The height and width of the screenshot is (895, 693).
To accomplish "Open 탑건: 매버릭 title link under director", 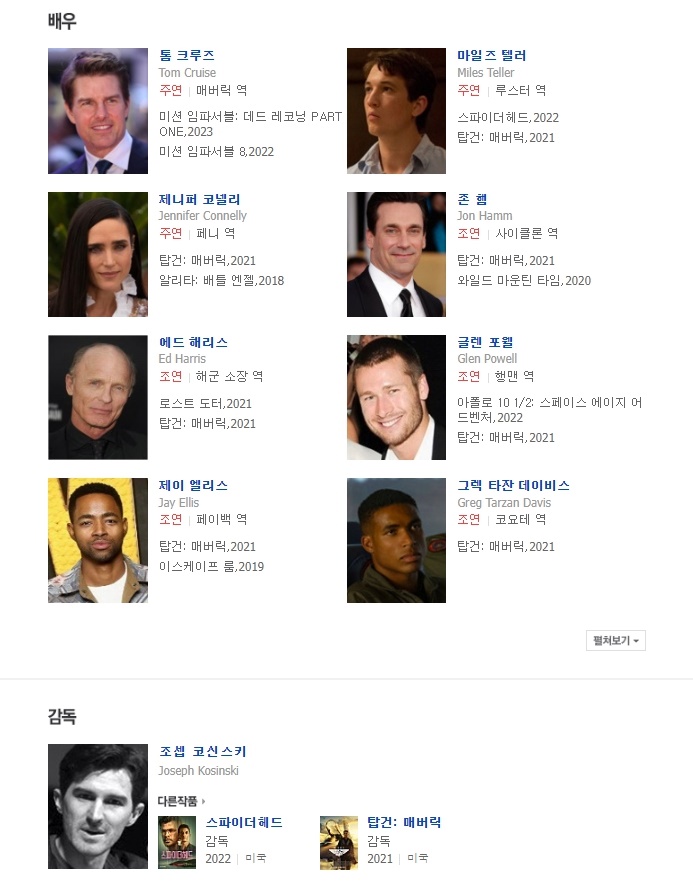I will pos(404,823).
